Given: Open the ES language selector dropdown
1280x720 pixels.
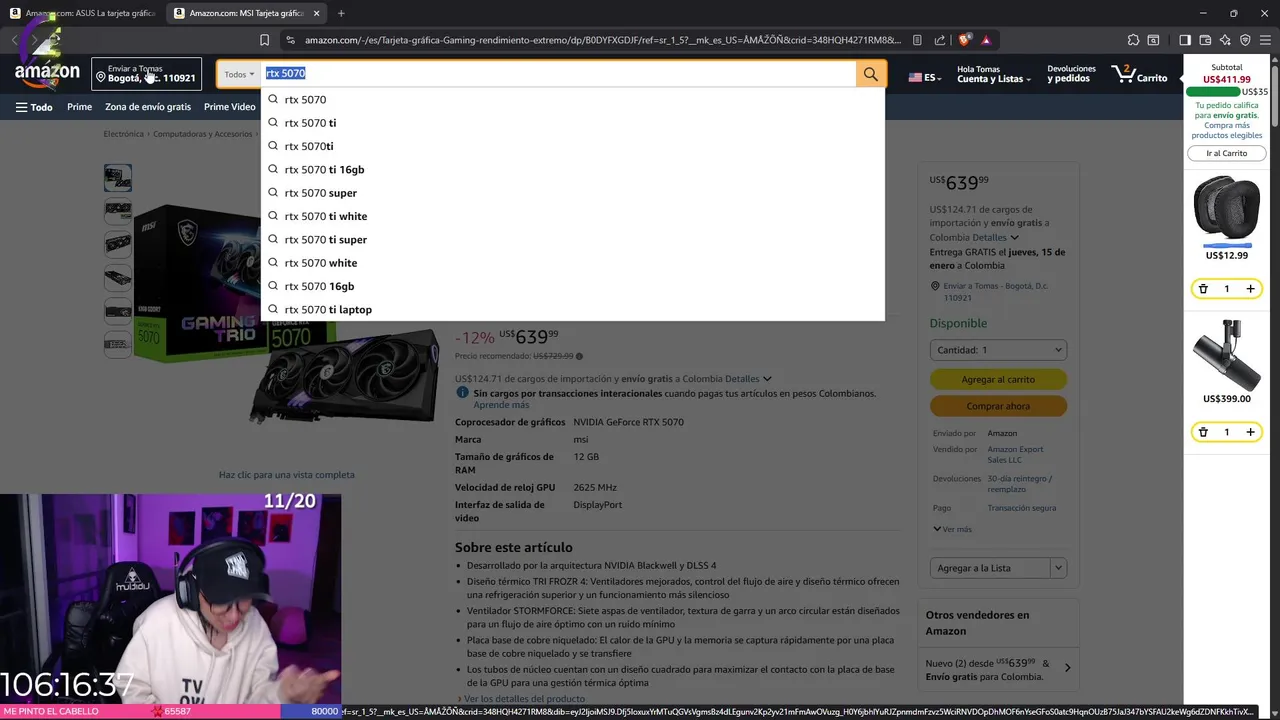Looking at the screenshot, I should (924, 77).
